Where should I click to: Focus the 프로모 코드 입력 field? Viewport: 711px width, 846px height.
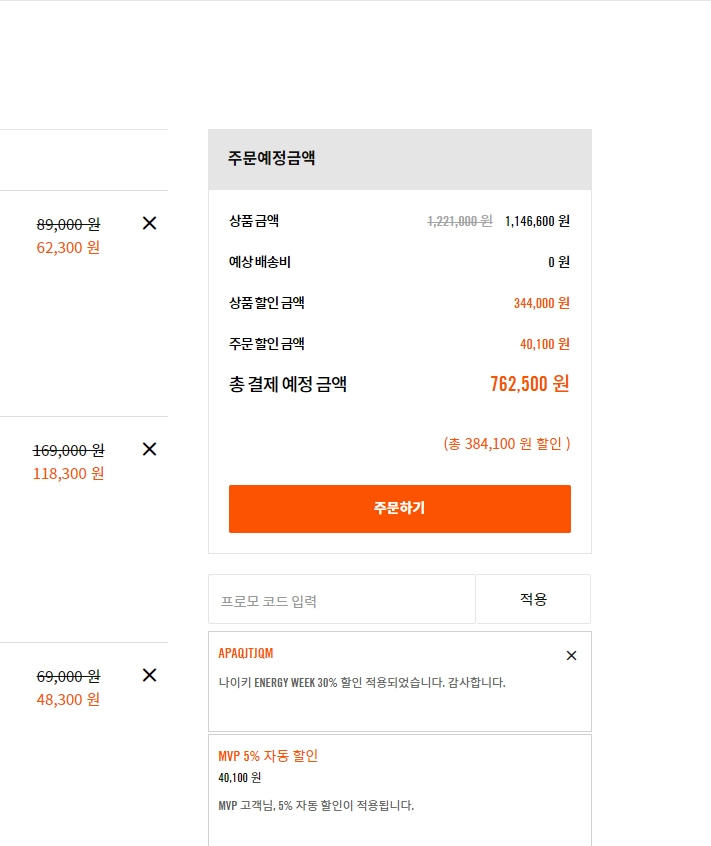click(342, 599)
